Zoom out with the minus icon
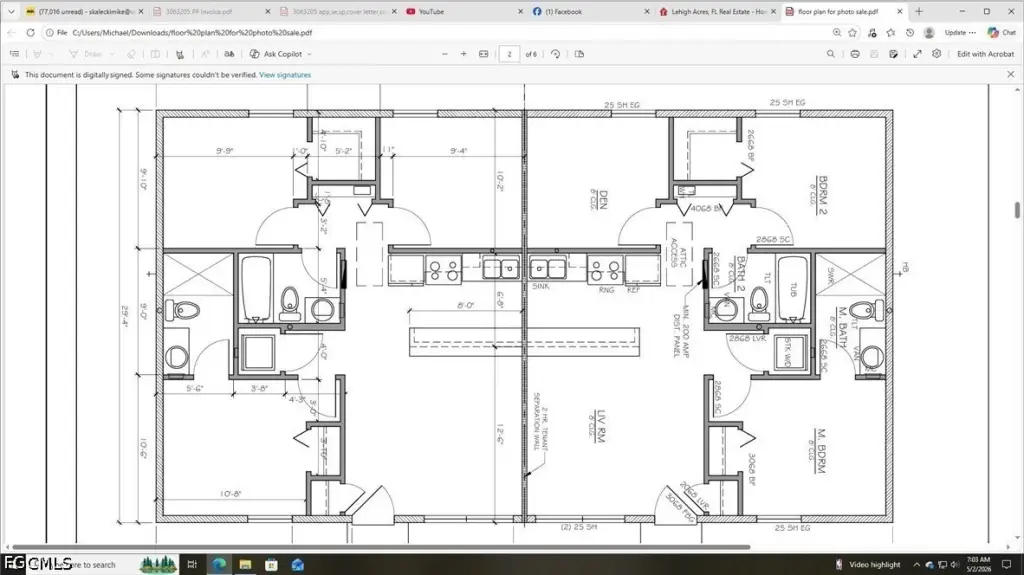The image size is (1024, 575). pos(445,54)
